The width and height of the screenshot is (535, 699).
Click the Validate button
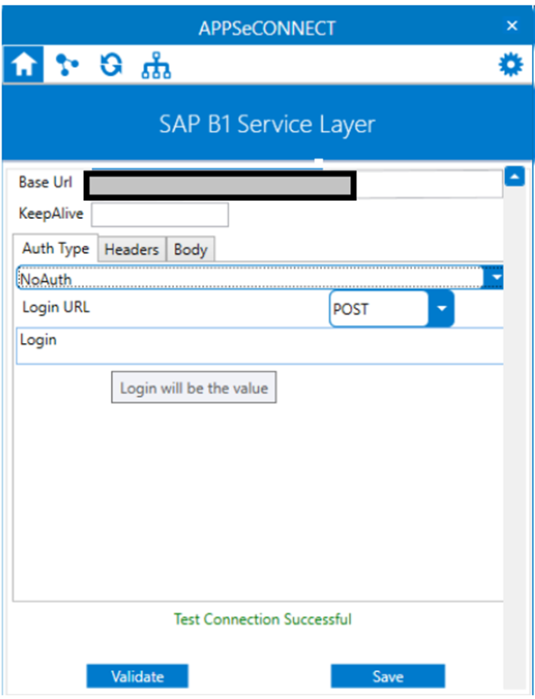[x=137, y=676]
